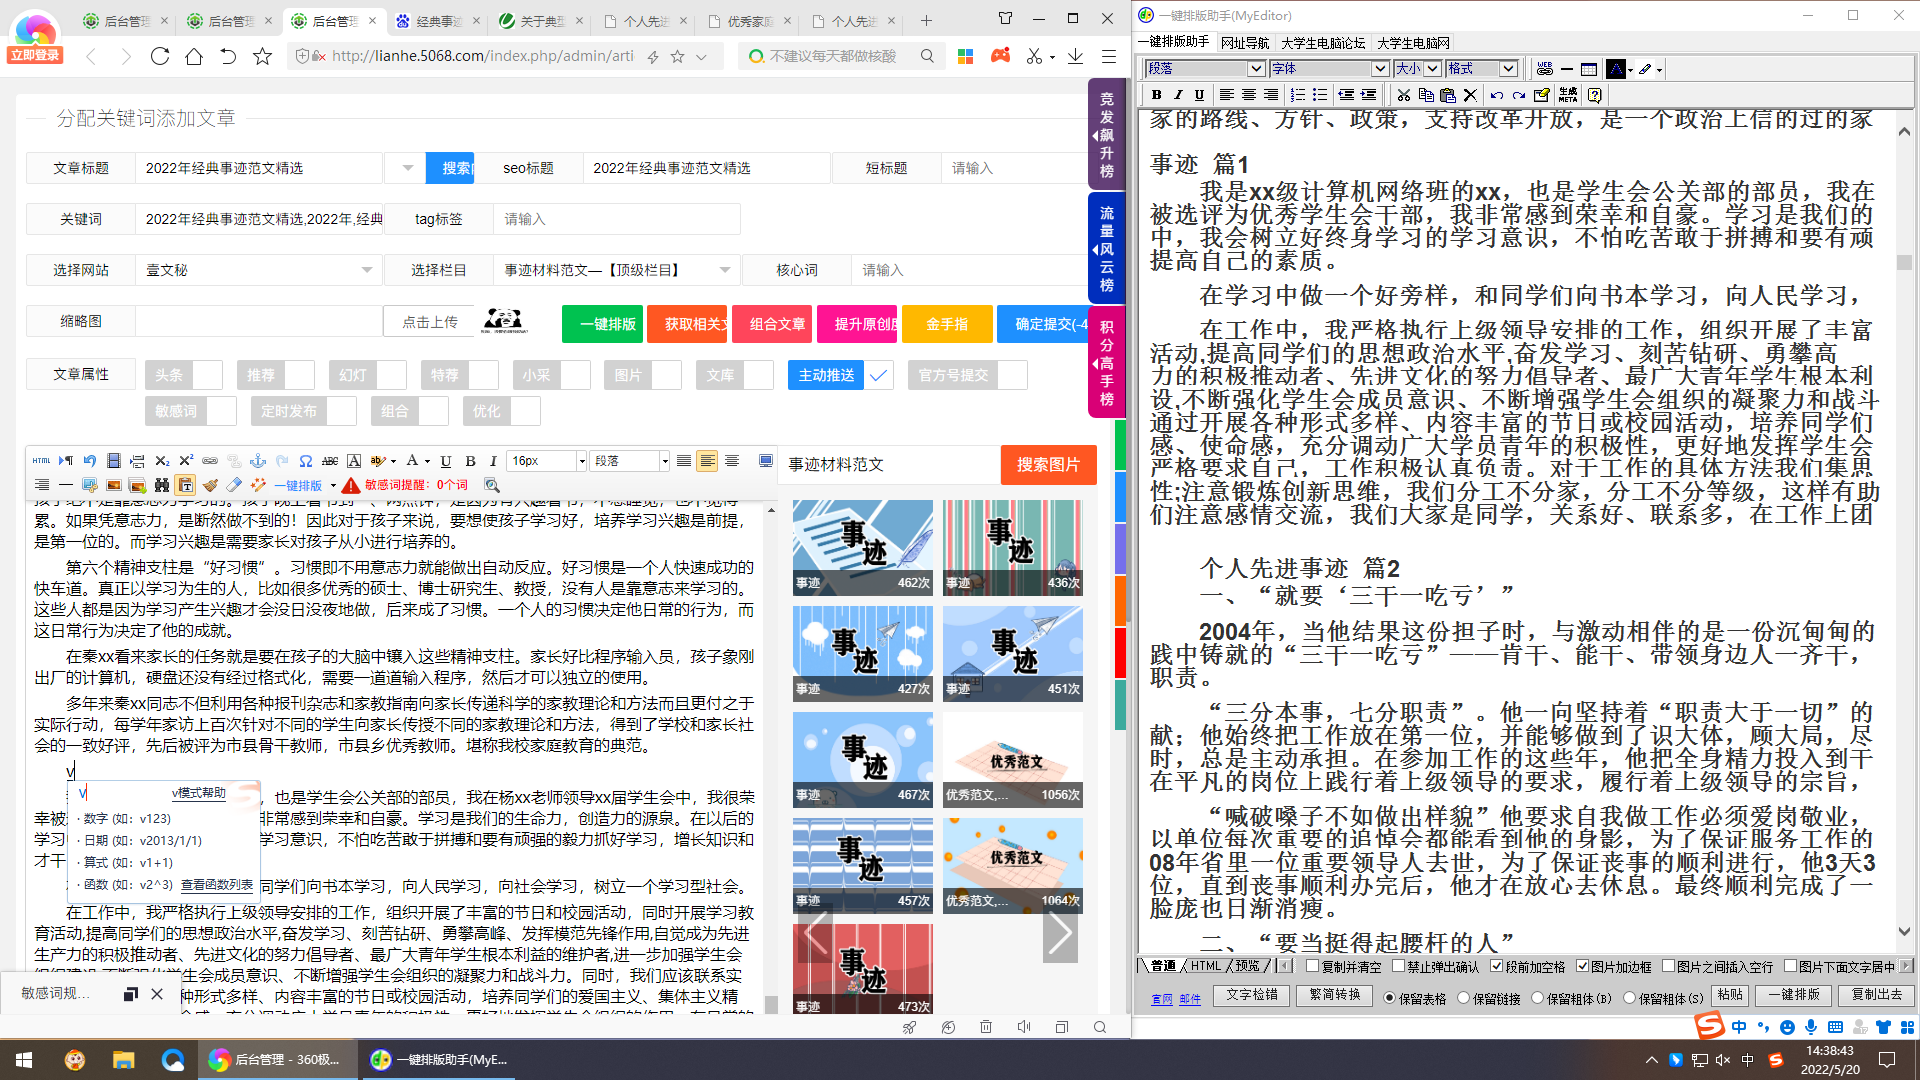The height and width of the screenshot is (1080, 1920).
Task: Open the 字体 font dropdown in MyEditor
Action: point(1380,69)
